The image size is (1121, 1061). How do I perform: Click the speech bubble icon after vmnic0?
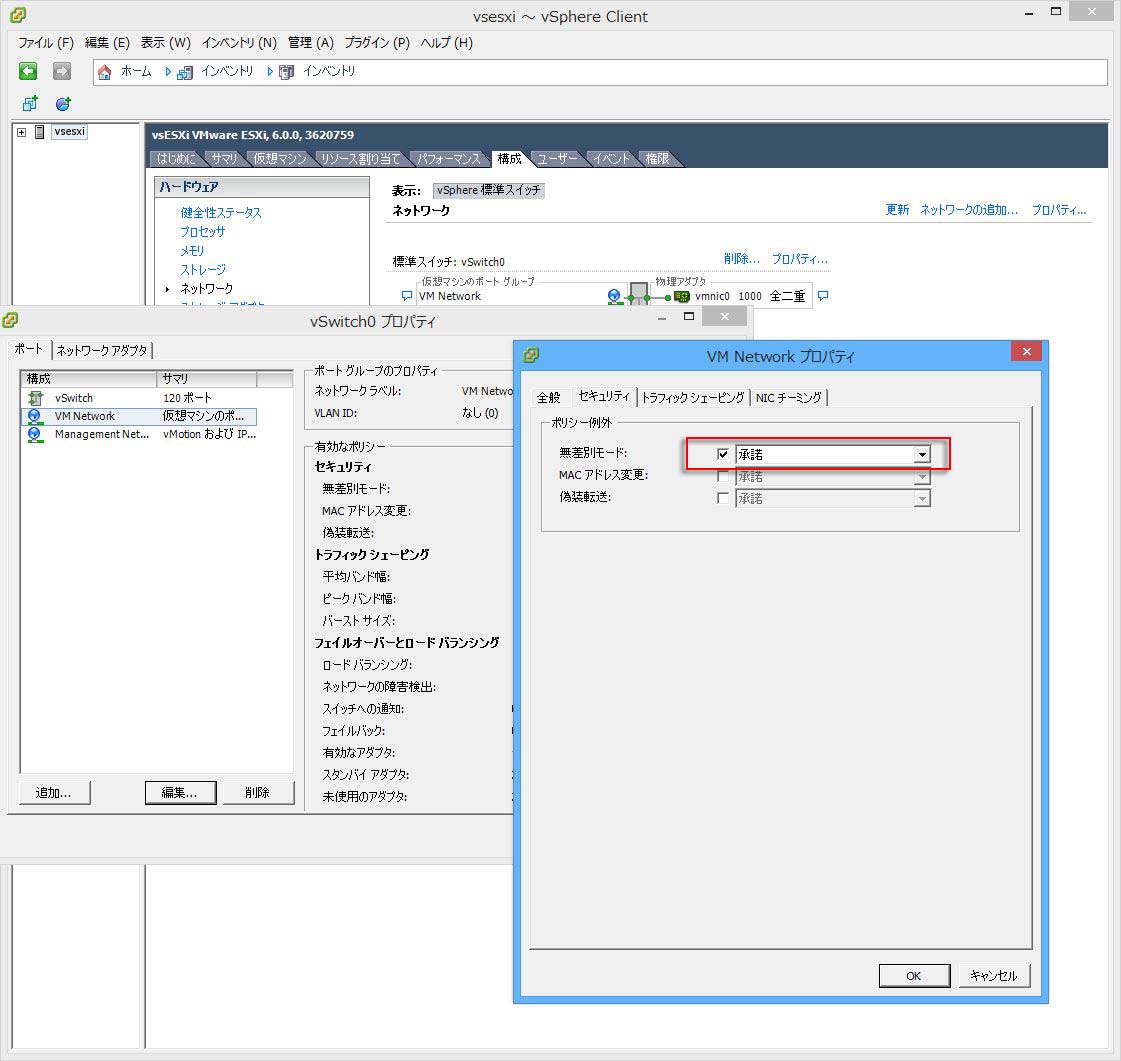823,295
